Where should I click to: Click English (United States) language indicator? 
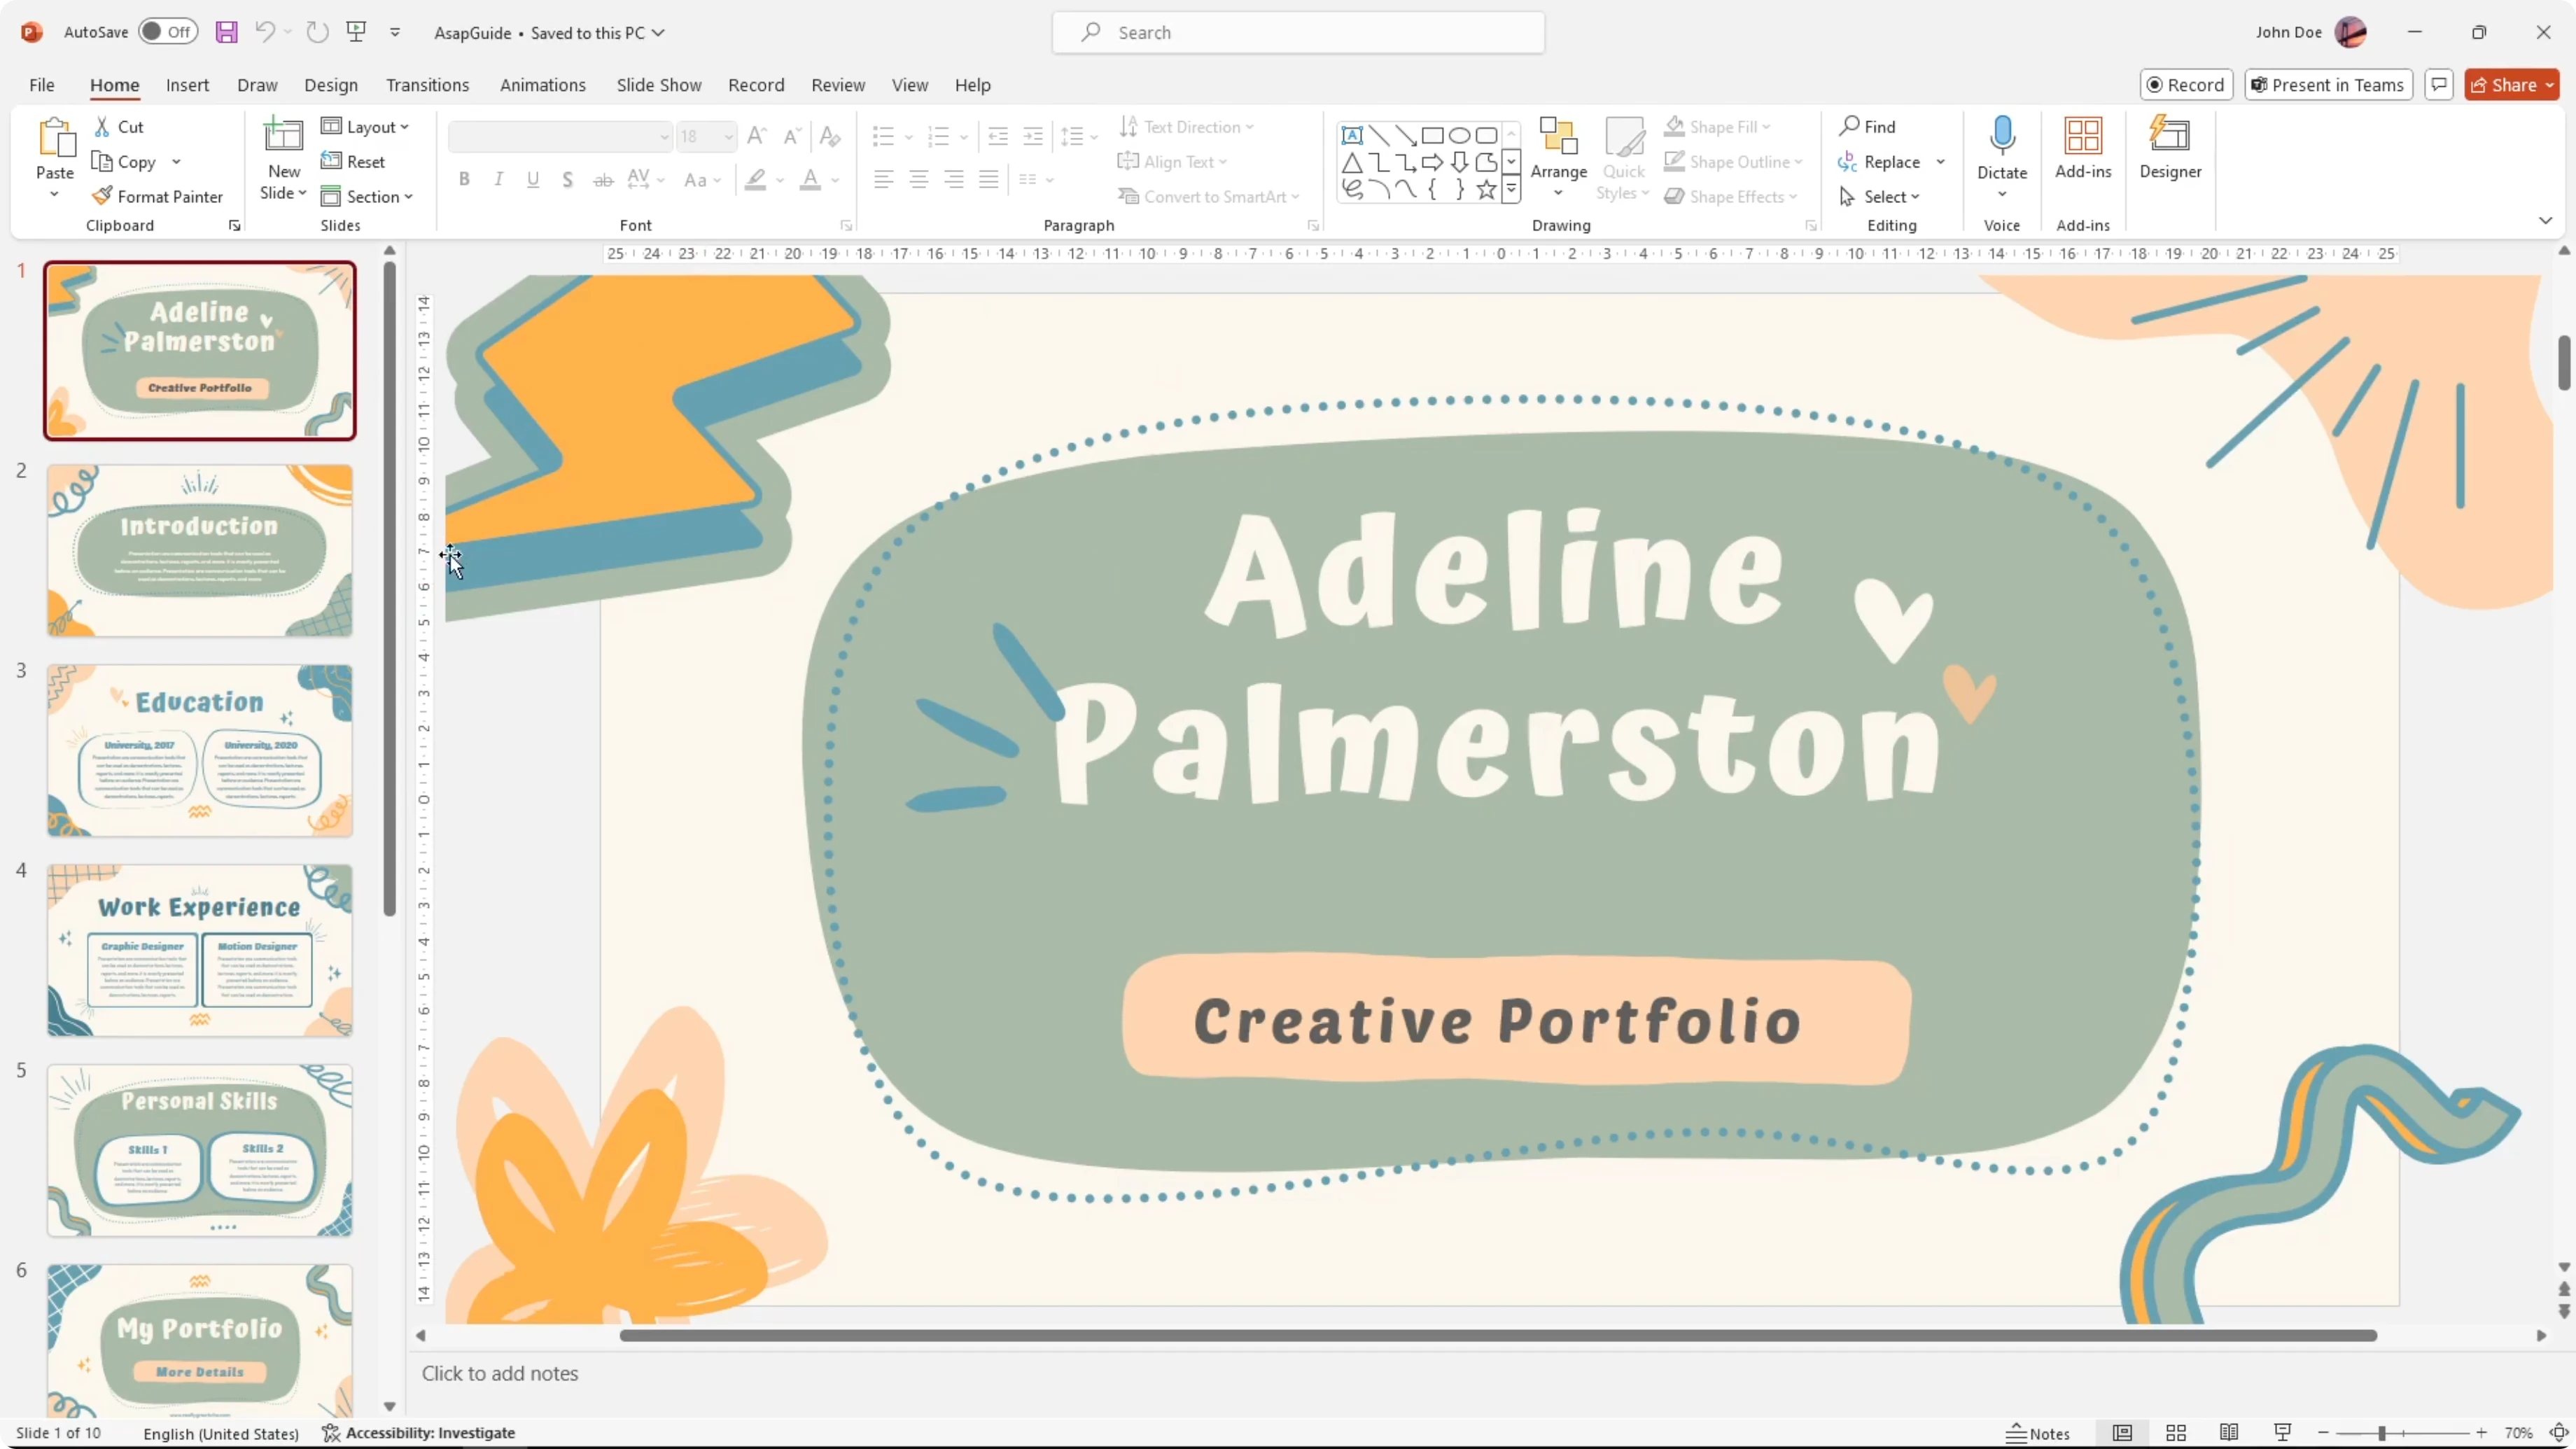[221, 1433]
